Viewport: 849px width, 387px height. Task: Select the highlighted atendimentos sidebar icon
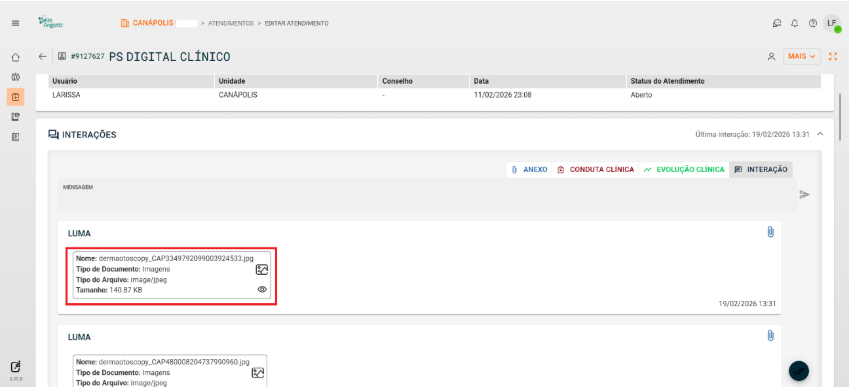tap(15, 97)
